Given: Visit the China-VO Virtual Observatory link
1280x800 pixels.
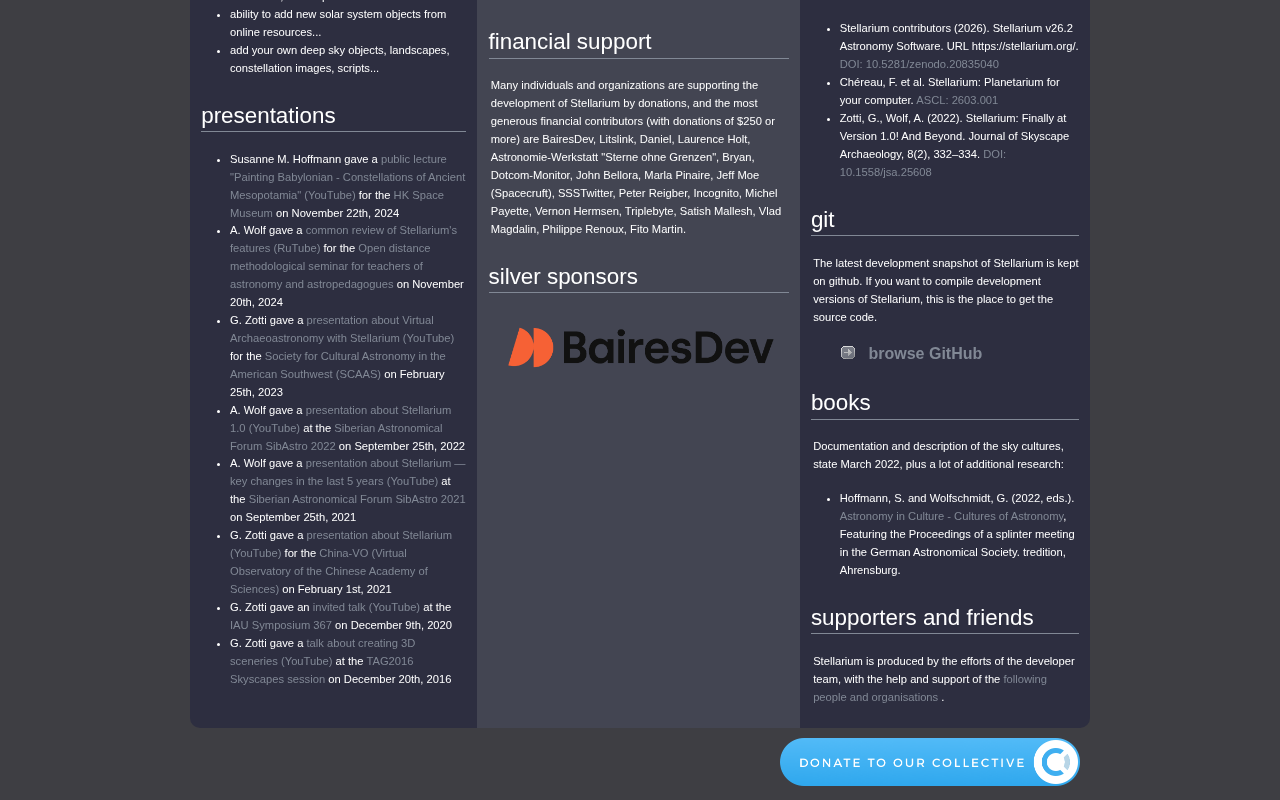Looking at the screenshot, I should click(329, 571).
